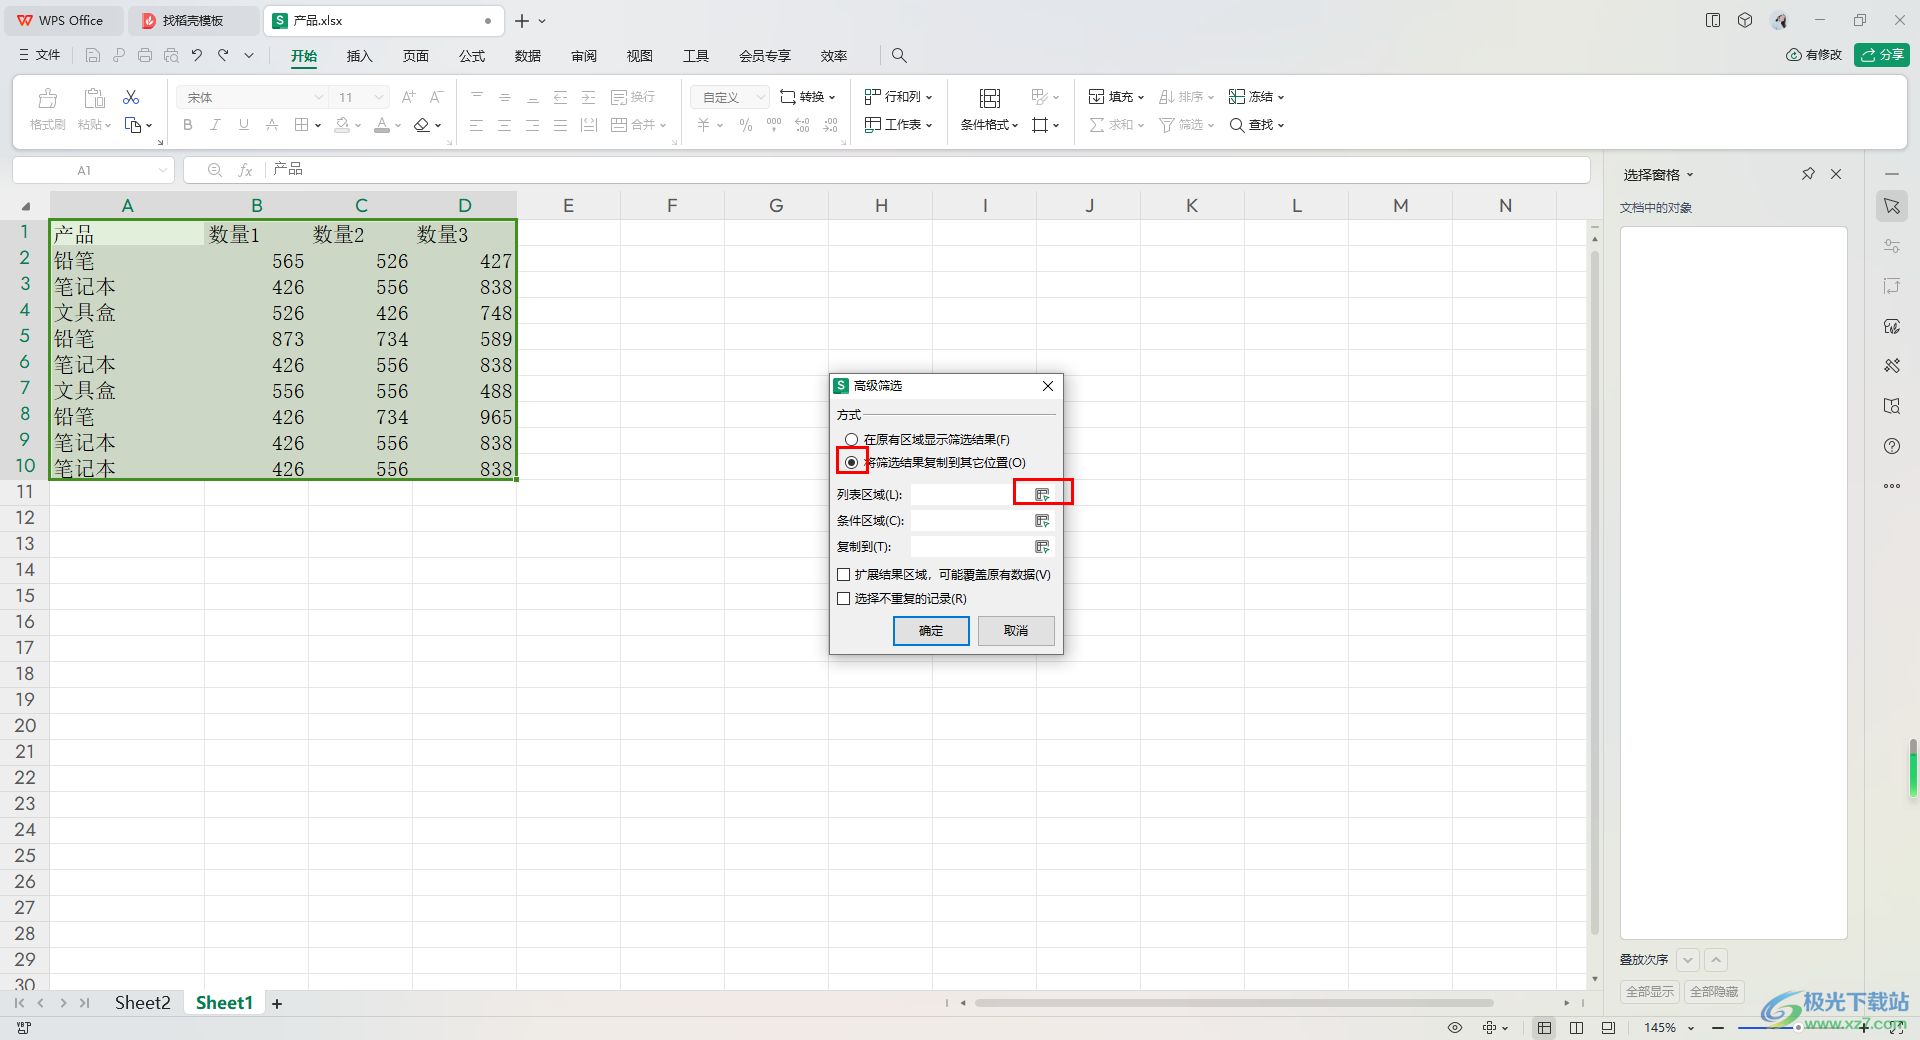Click into the list range input field
1920x1040 pixels.
click(x=971, y=495)
